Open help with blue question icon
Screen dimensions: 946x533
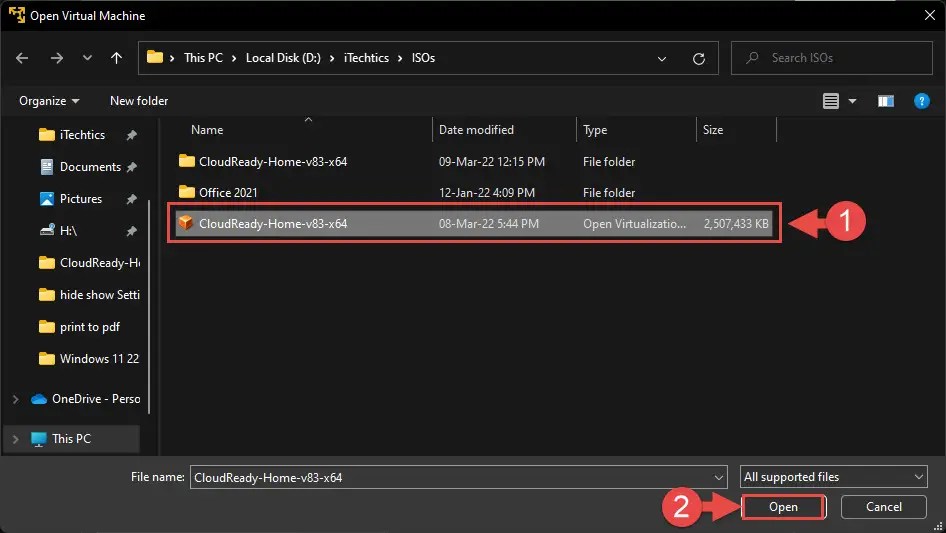point(921,101)
